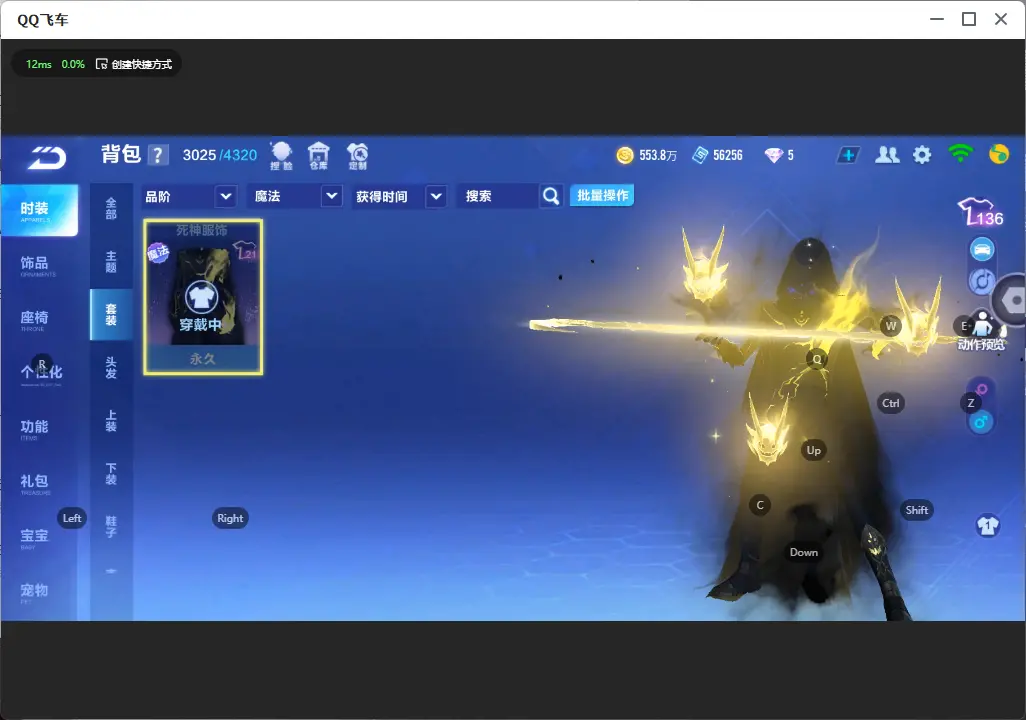Choose the 全部 all subcategory

111,209
